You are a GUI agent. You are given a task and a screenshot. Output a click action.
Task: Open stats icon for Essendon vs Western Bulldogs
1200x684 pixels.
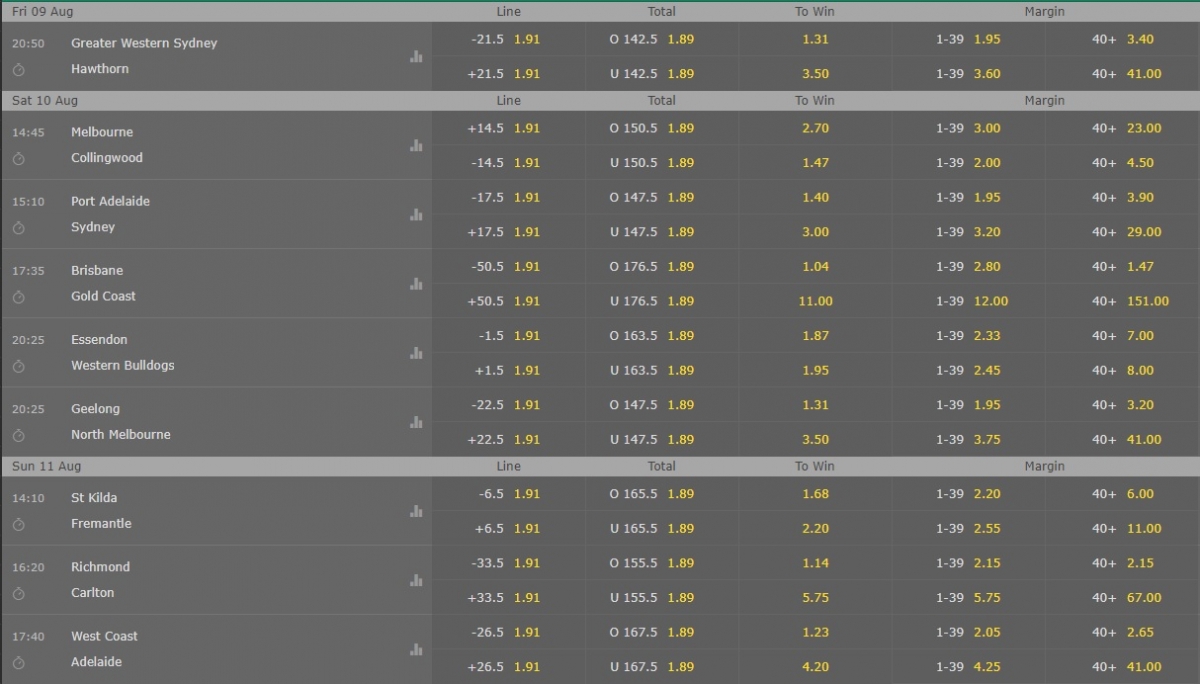coord(416,353)
